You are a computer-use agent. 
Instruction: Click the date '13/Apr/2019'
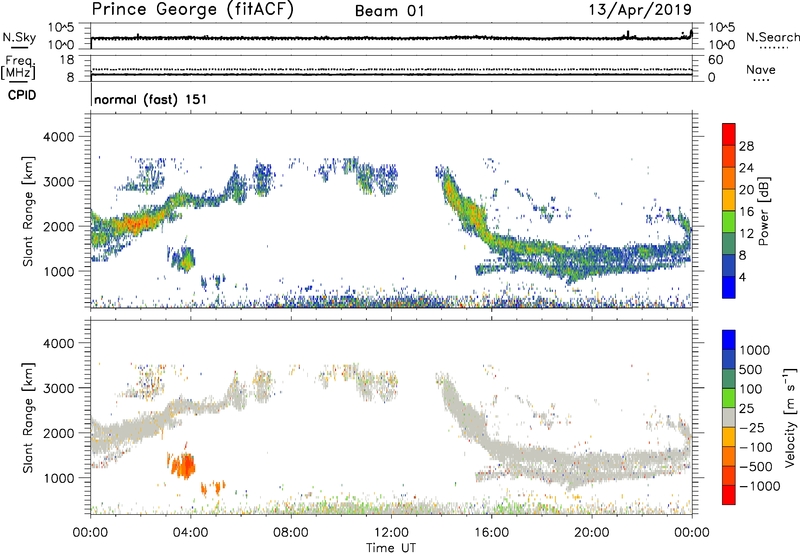coord(641,9)
